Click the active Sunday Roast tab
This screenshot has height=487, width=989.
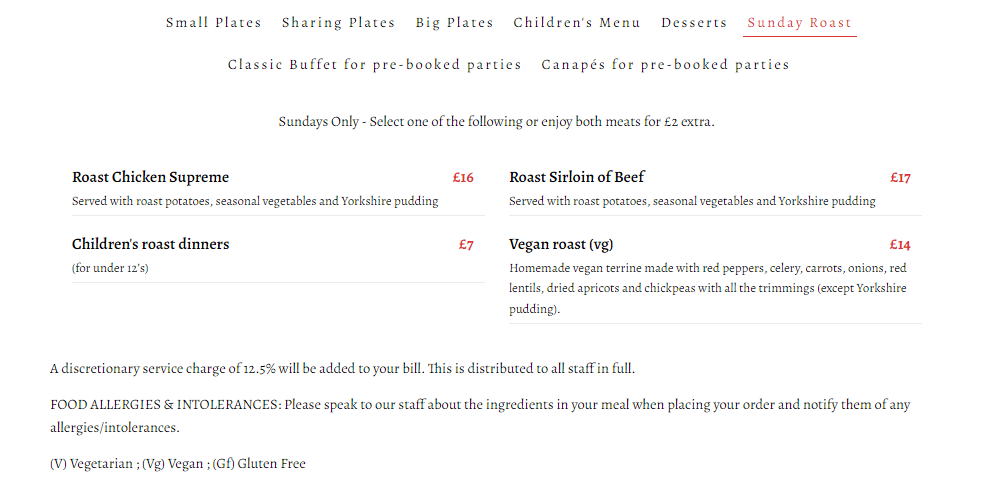point(799,22)
